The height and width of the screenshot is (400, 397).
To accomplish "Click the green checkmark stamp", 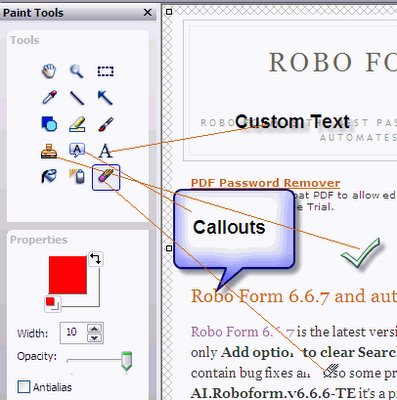I will click(x=361, y=253).
